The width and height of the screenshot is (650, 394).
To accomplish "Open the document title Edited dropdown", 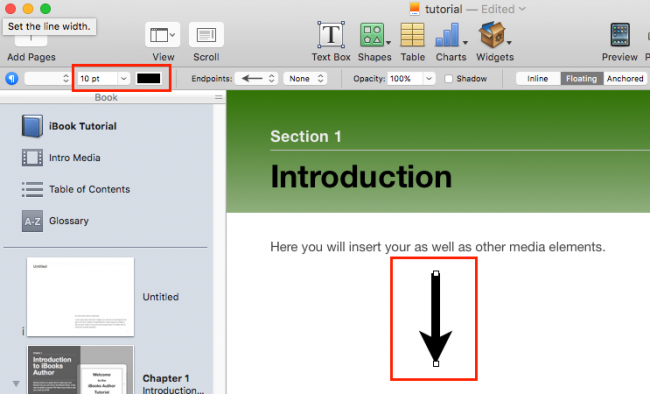I will [522, 9].
